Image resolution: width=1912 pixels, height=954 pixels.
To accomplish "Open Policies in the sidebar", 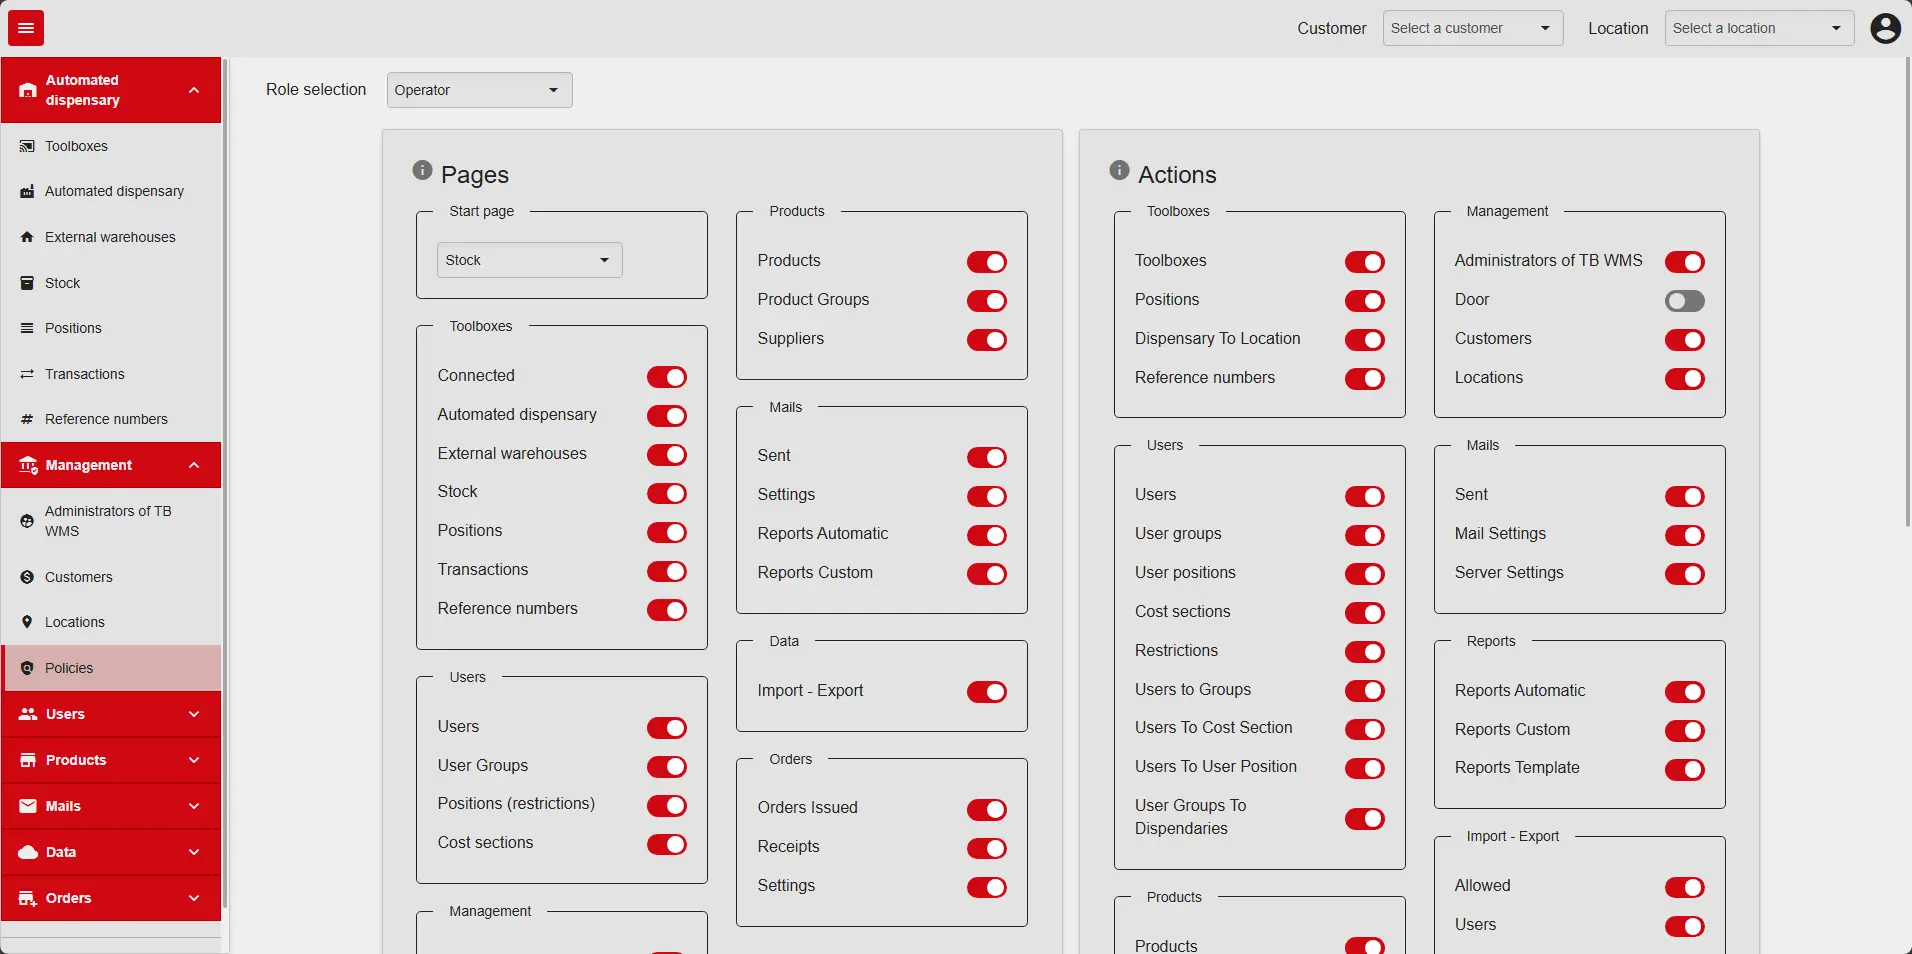I will [69, 668].
